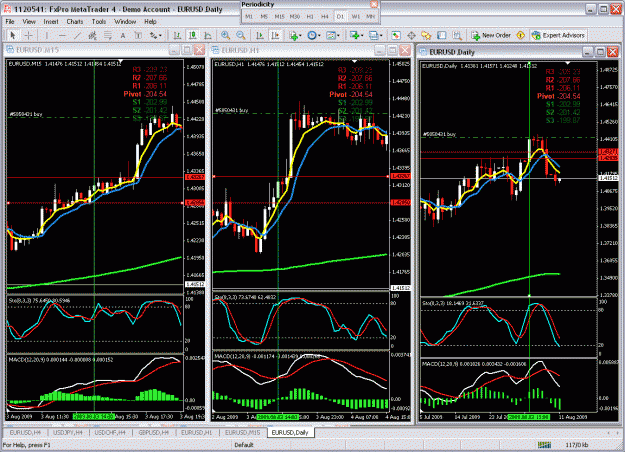This screenshot has width=625, height=452.
Task: Click the Default profile in status bar
Action: tap(244, 445)
